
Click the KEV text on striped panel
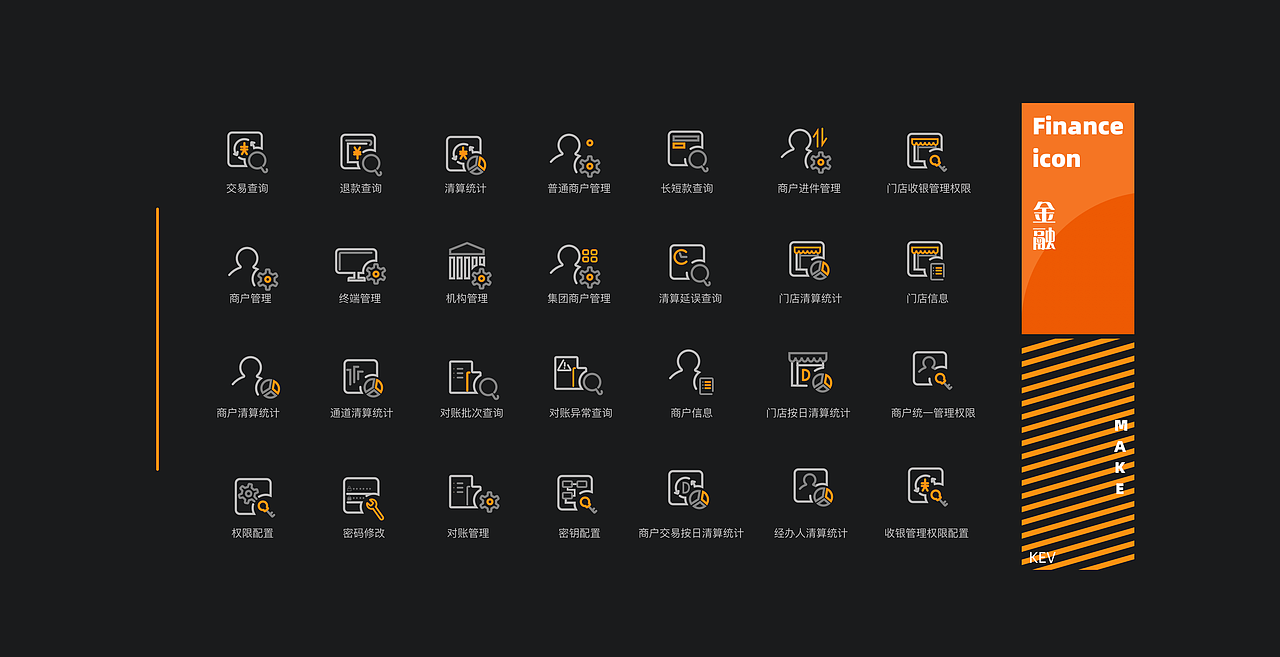pyautogui.click(x=1042, y=558)
